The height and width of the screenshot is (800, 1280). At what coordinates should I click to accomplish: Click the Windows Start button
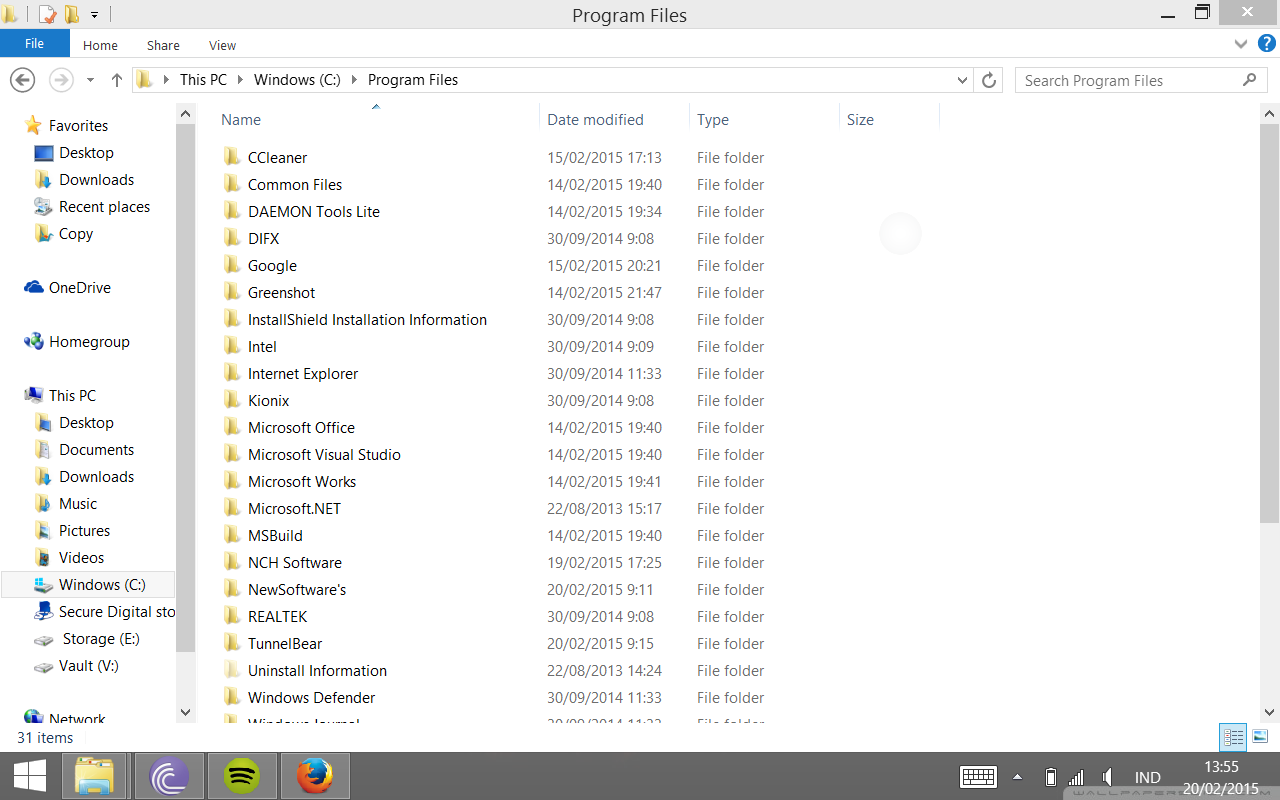[29, 776]
